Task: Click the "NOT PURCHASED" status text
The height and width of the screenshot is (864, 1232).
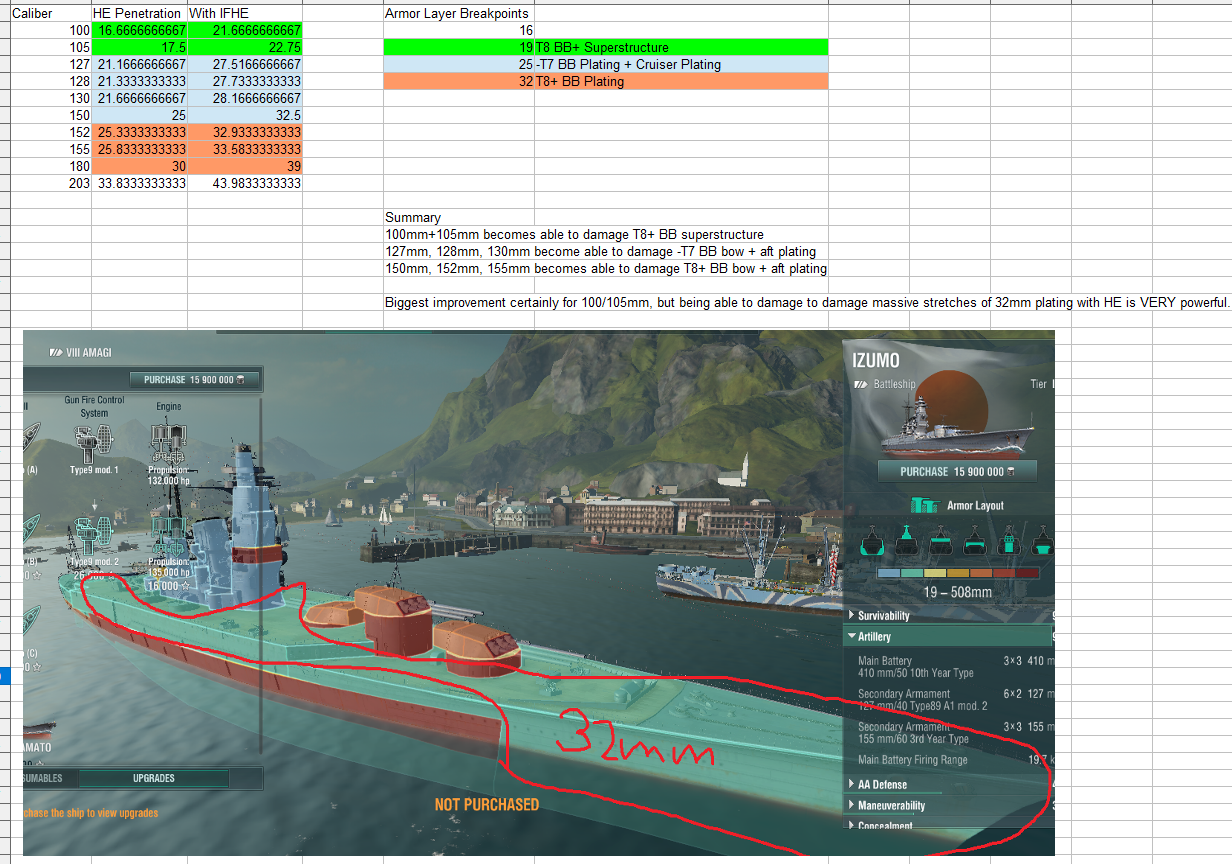Action: (487, 805)
